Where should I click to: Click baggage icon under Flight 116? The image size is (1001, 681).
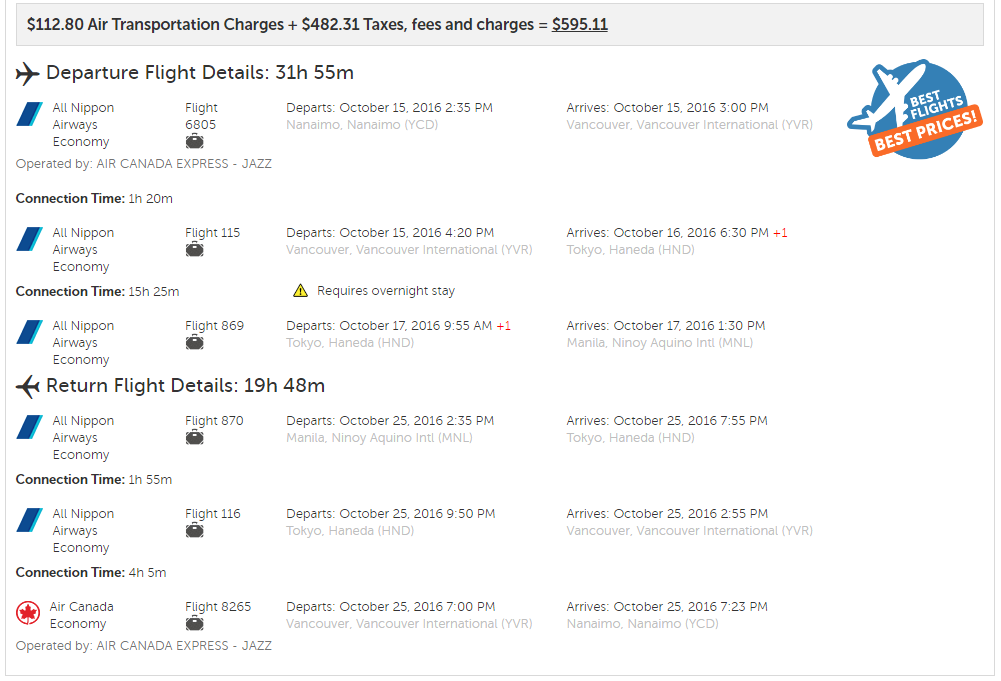195,530
